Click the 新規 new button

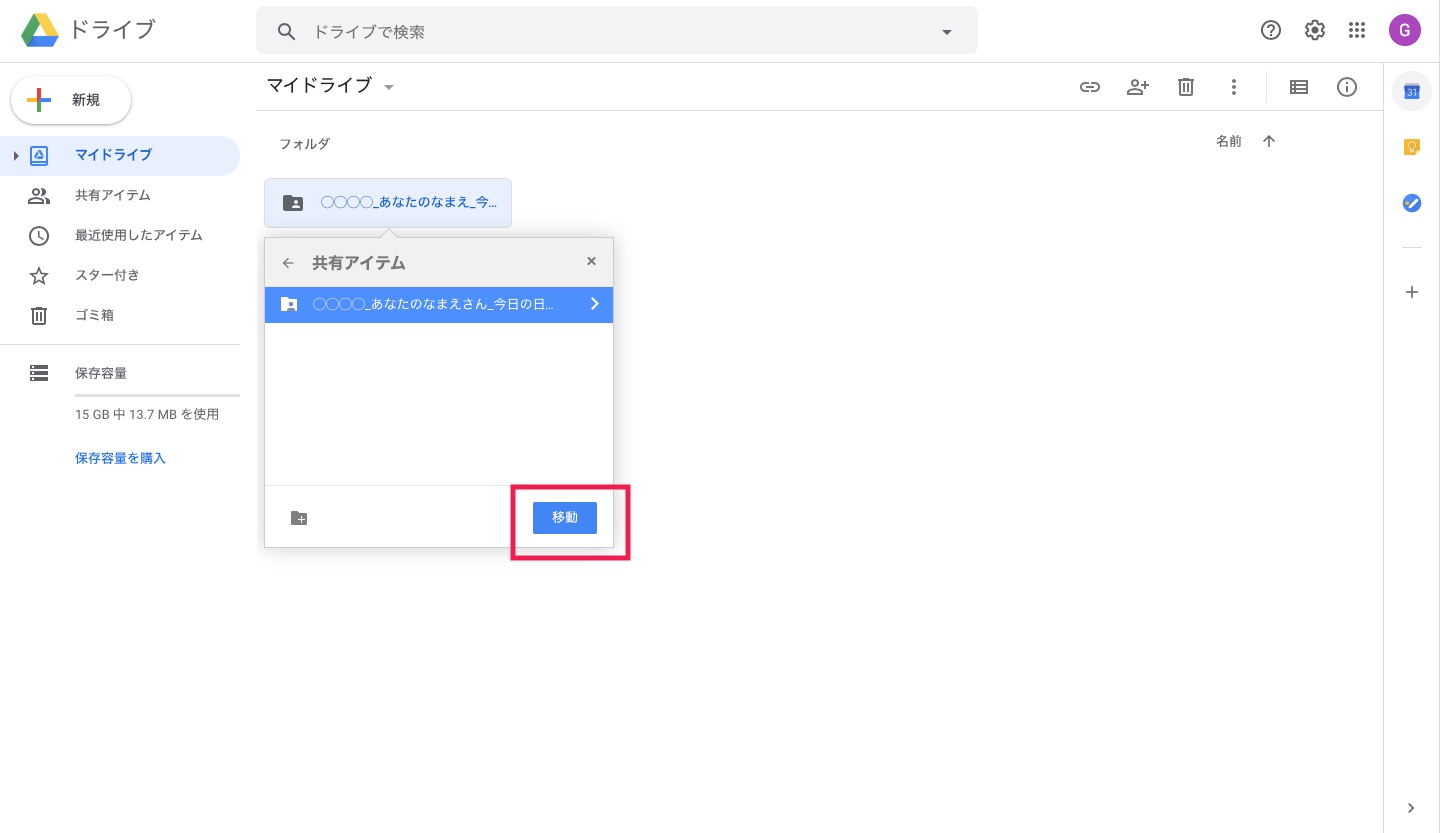[71, 100]
